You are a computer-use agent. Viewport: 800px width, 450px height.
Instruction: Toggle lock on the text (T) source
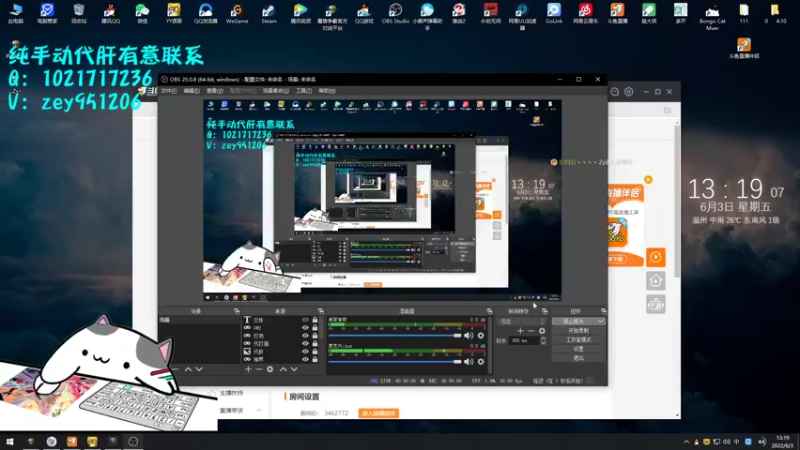click(x=315, y=320)
